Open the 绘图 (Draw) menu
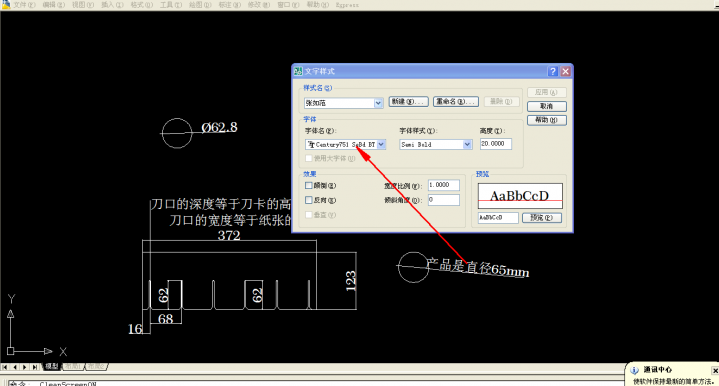The image size is (719, 386). coord(200,5)
